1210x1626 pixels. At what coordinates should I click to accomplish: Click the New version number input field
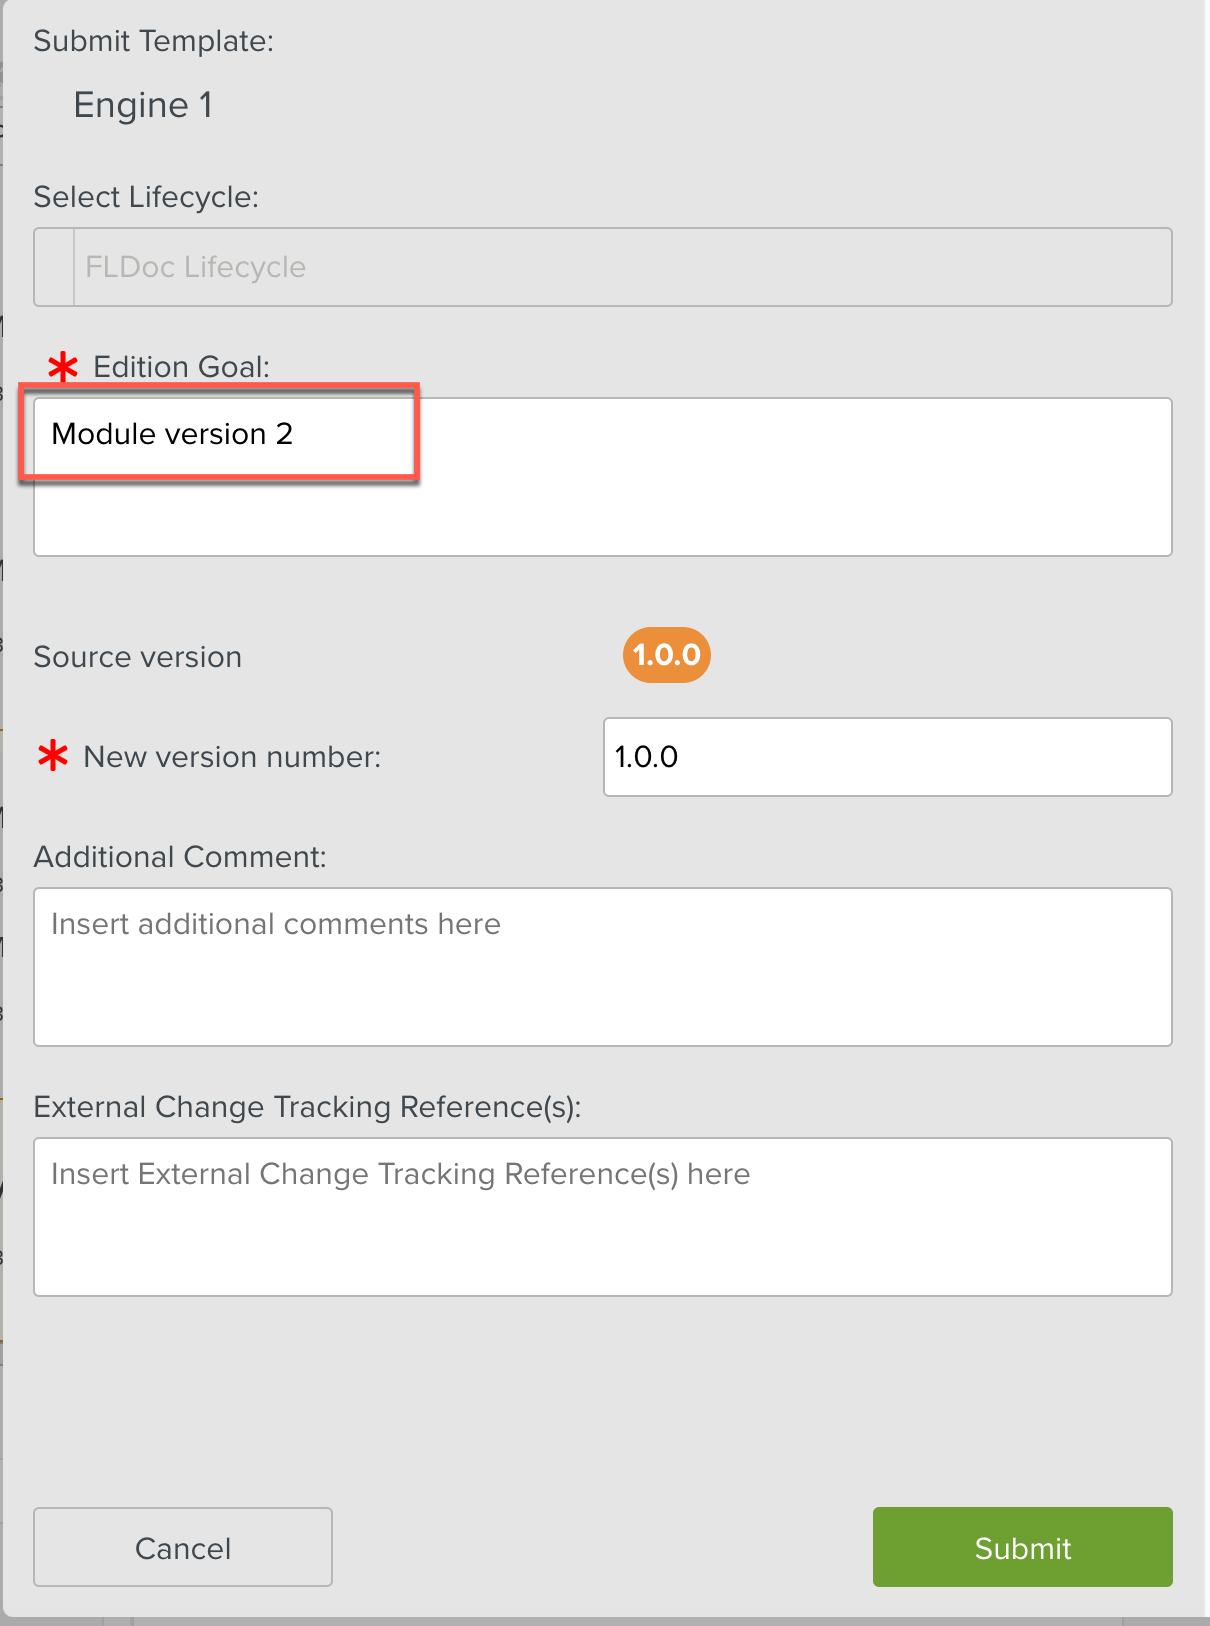coord(887,757)
